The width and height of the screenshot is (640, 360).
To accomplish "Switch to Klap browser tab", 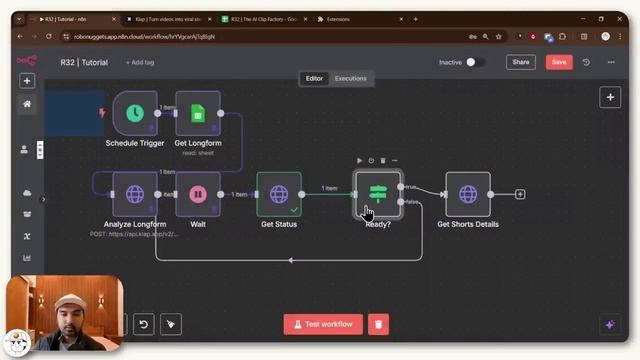I will pyautogui.click(x=168, y=19).
